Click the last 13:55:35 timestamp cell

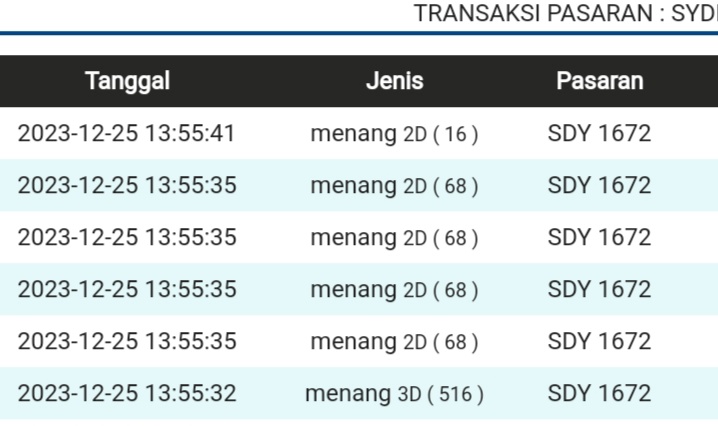click(127, 341)
